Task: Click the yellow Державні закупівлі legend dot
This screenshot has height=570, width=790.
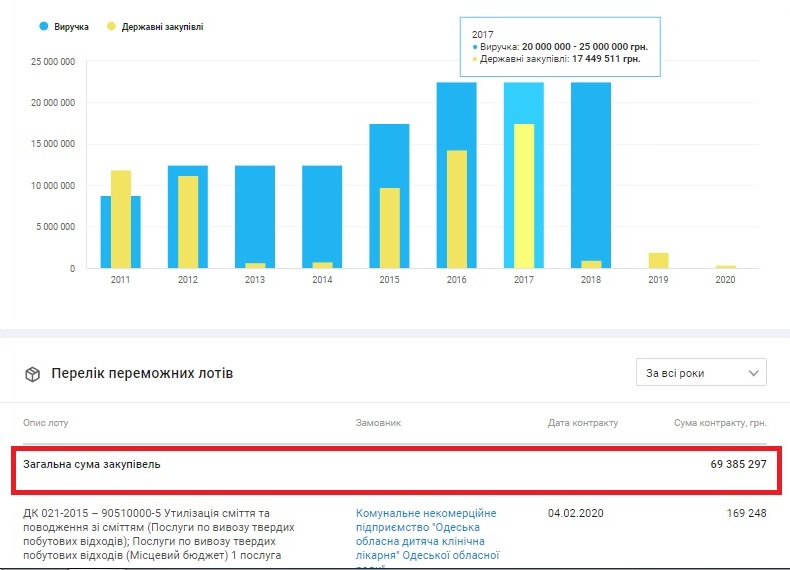Action: coord(110,26)
